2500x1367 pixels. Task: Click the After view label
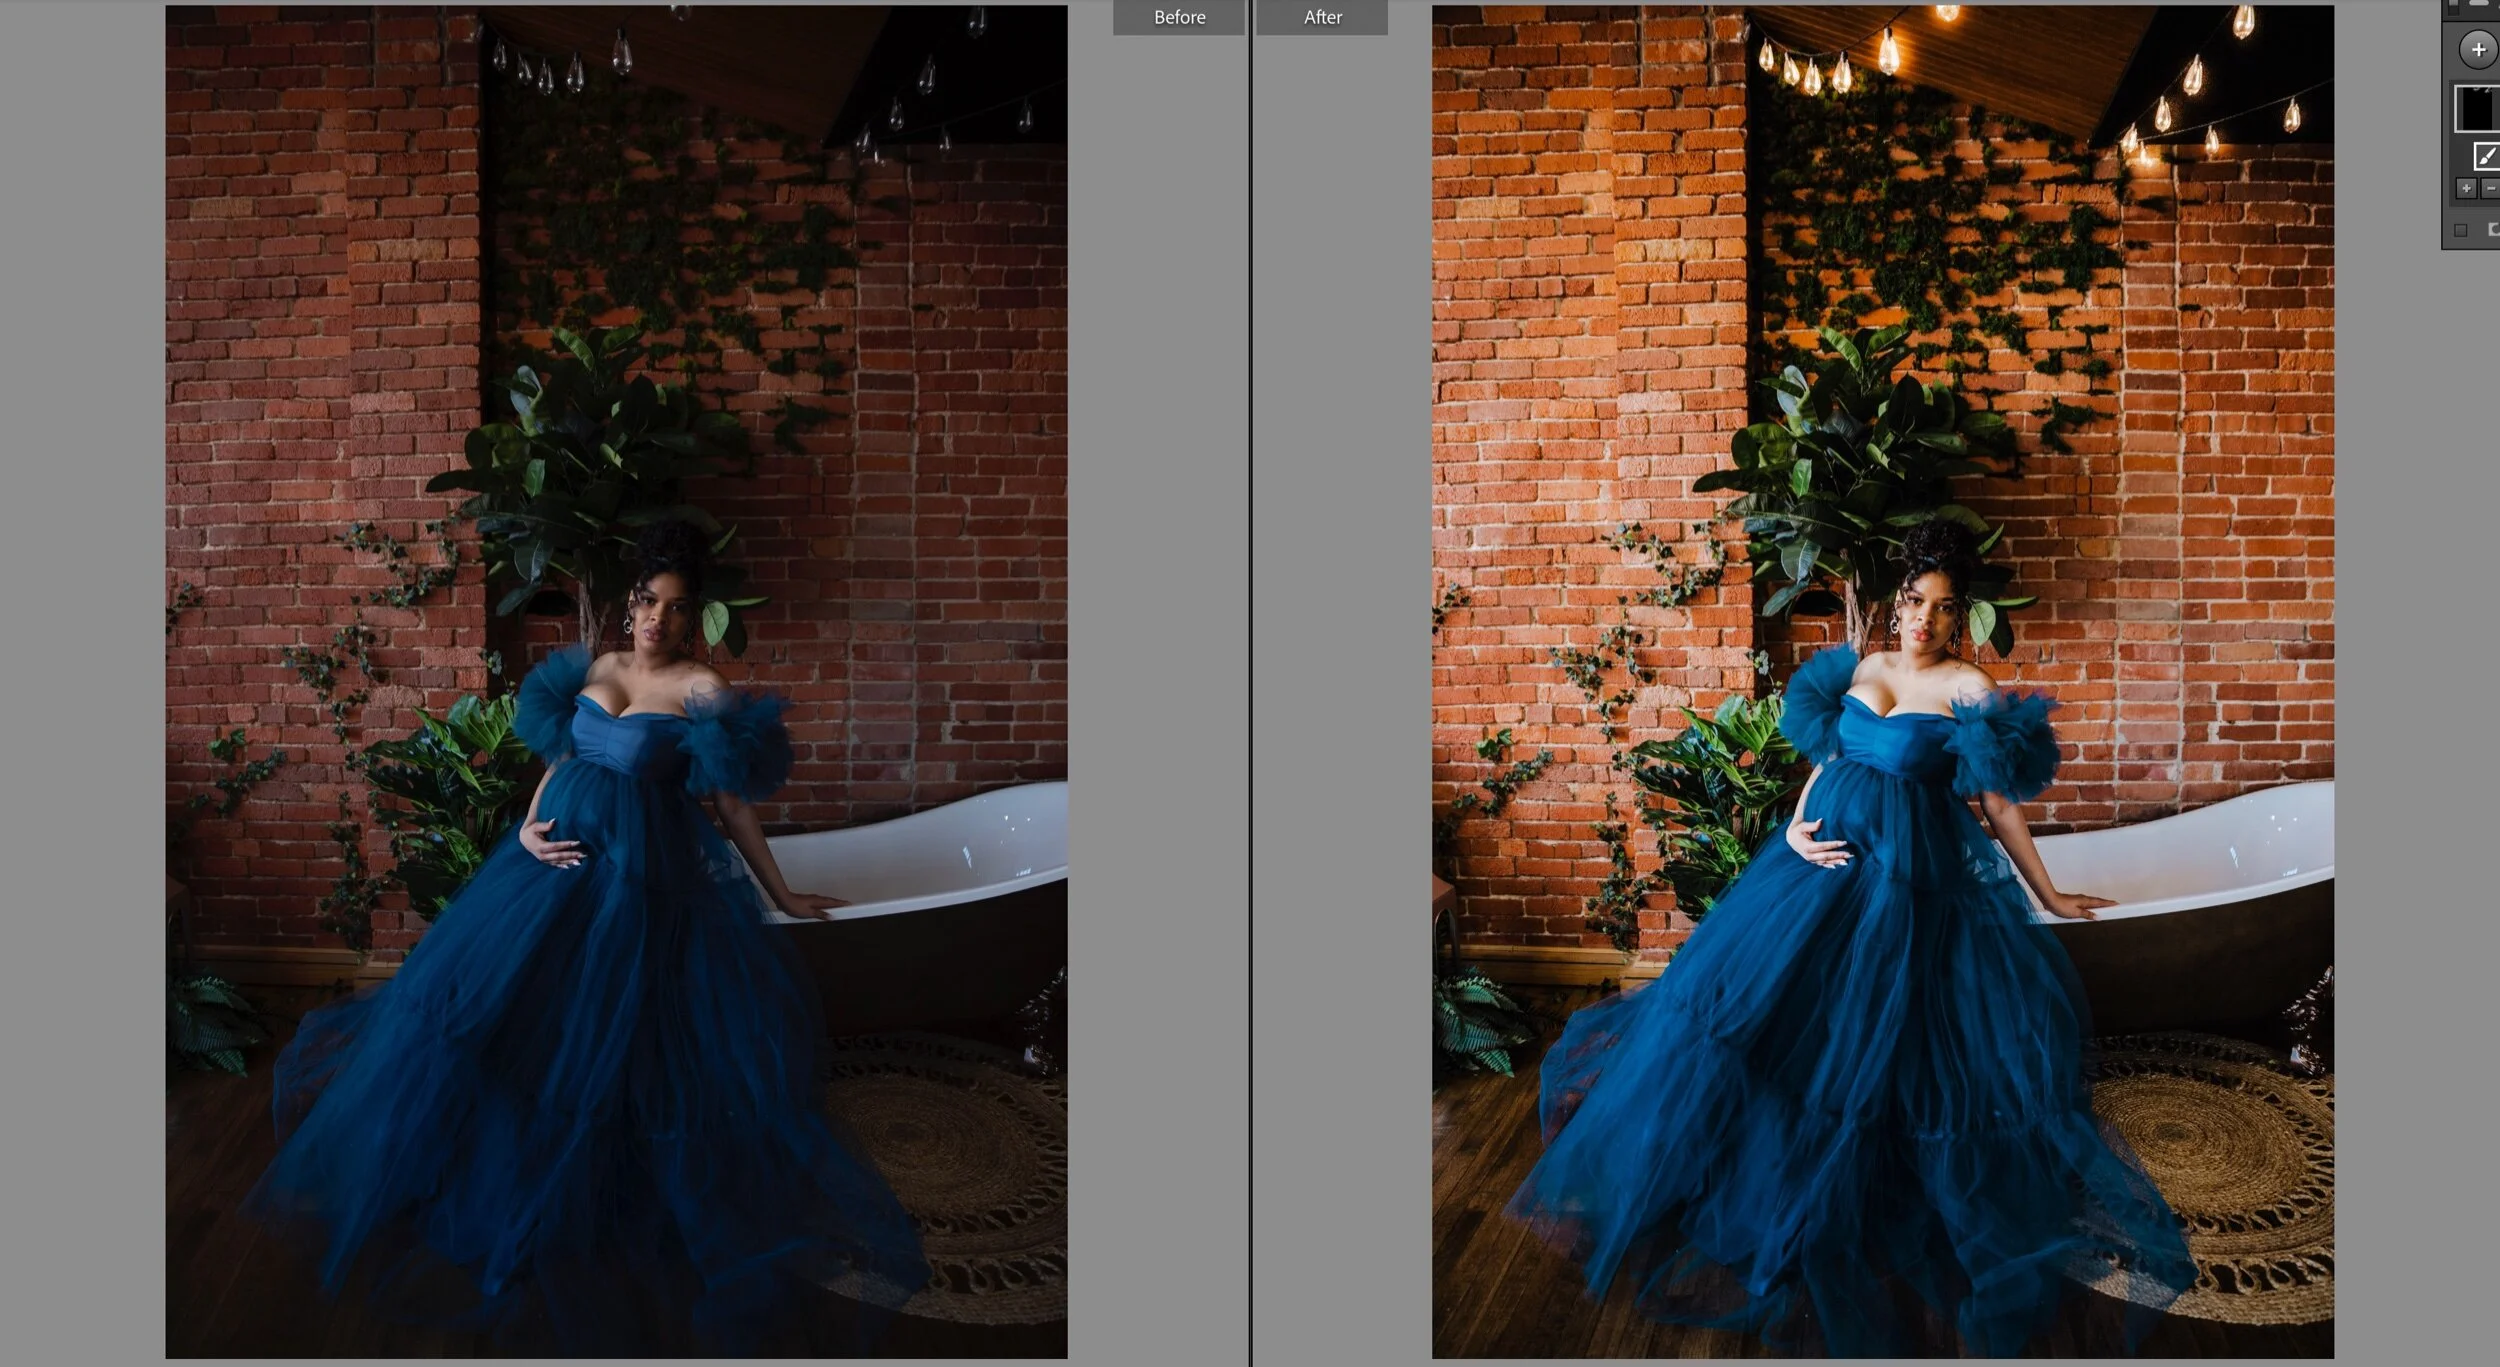click(1322, 17)
